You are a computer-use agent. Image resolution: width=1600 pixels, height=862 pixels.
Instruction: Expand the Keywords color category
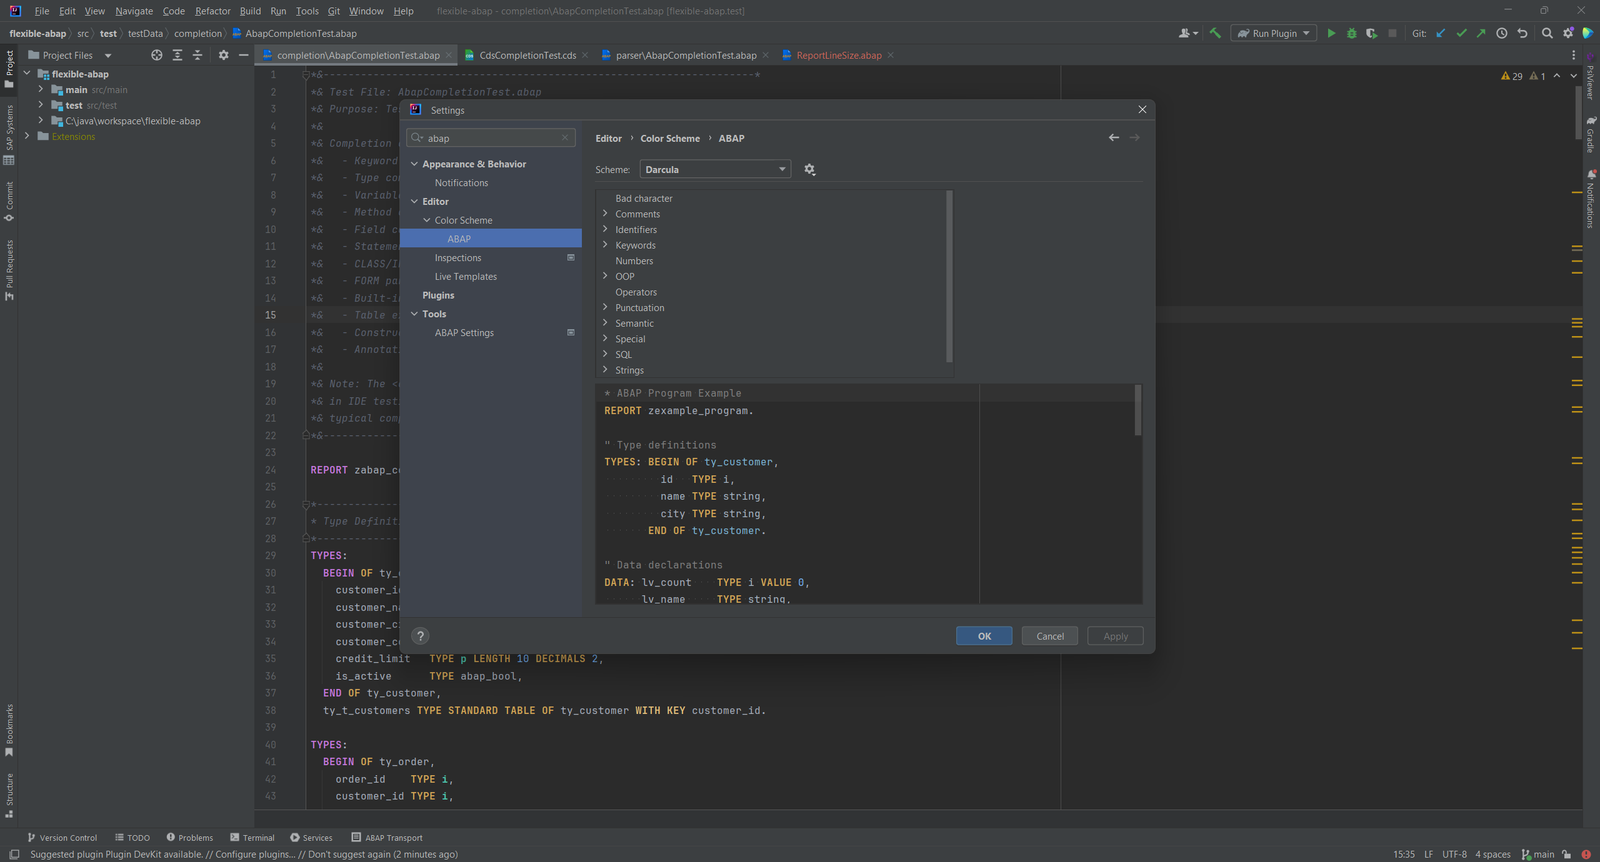tap(605, 245)
